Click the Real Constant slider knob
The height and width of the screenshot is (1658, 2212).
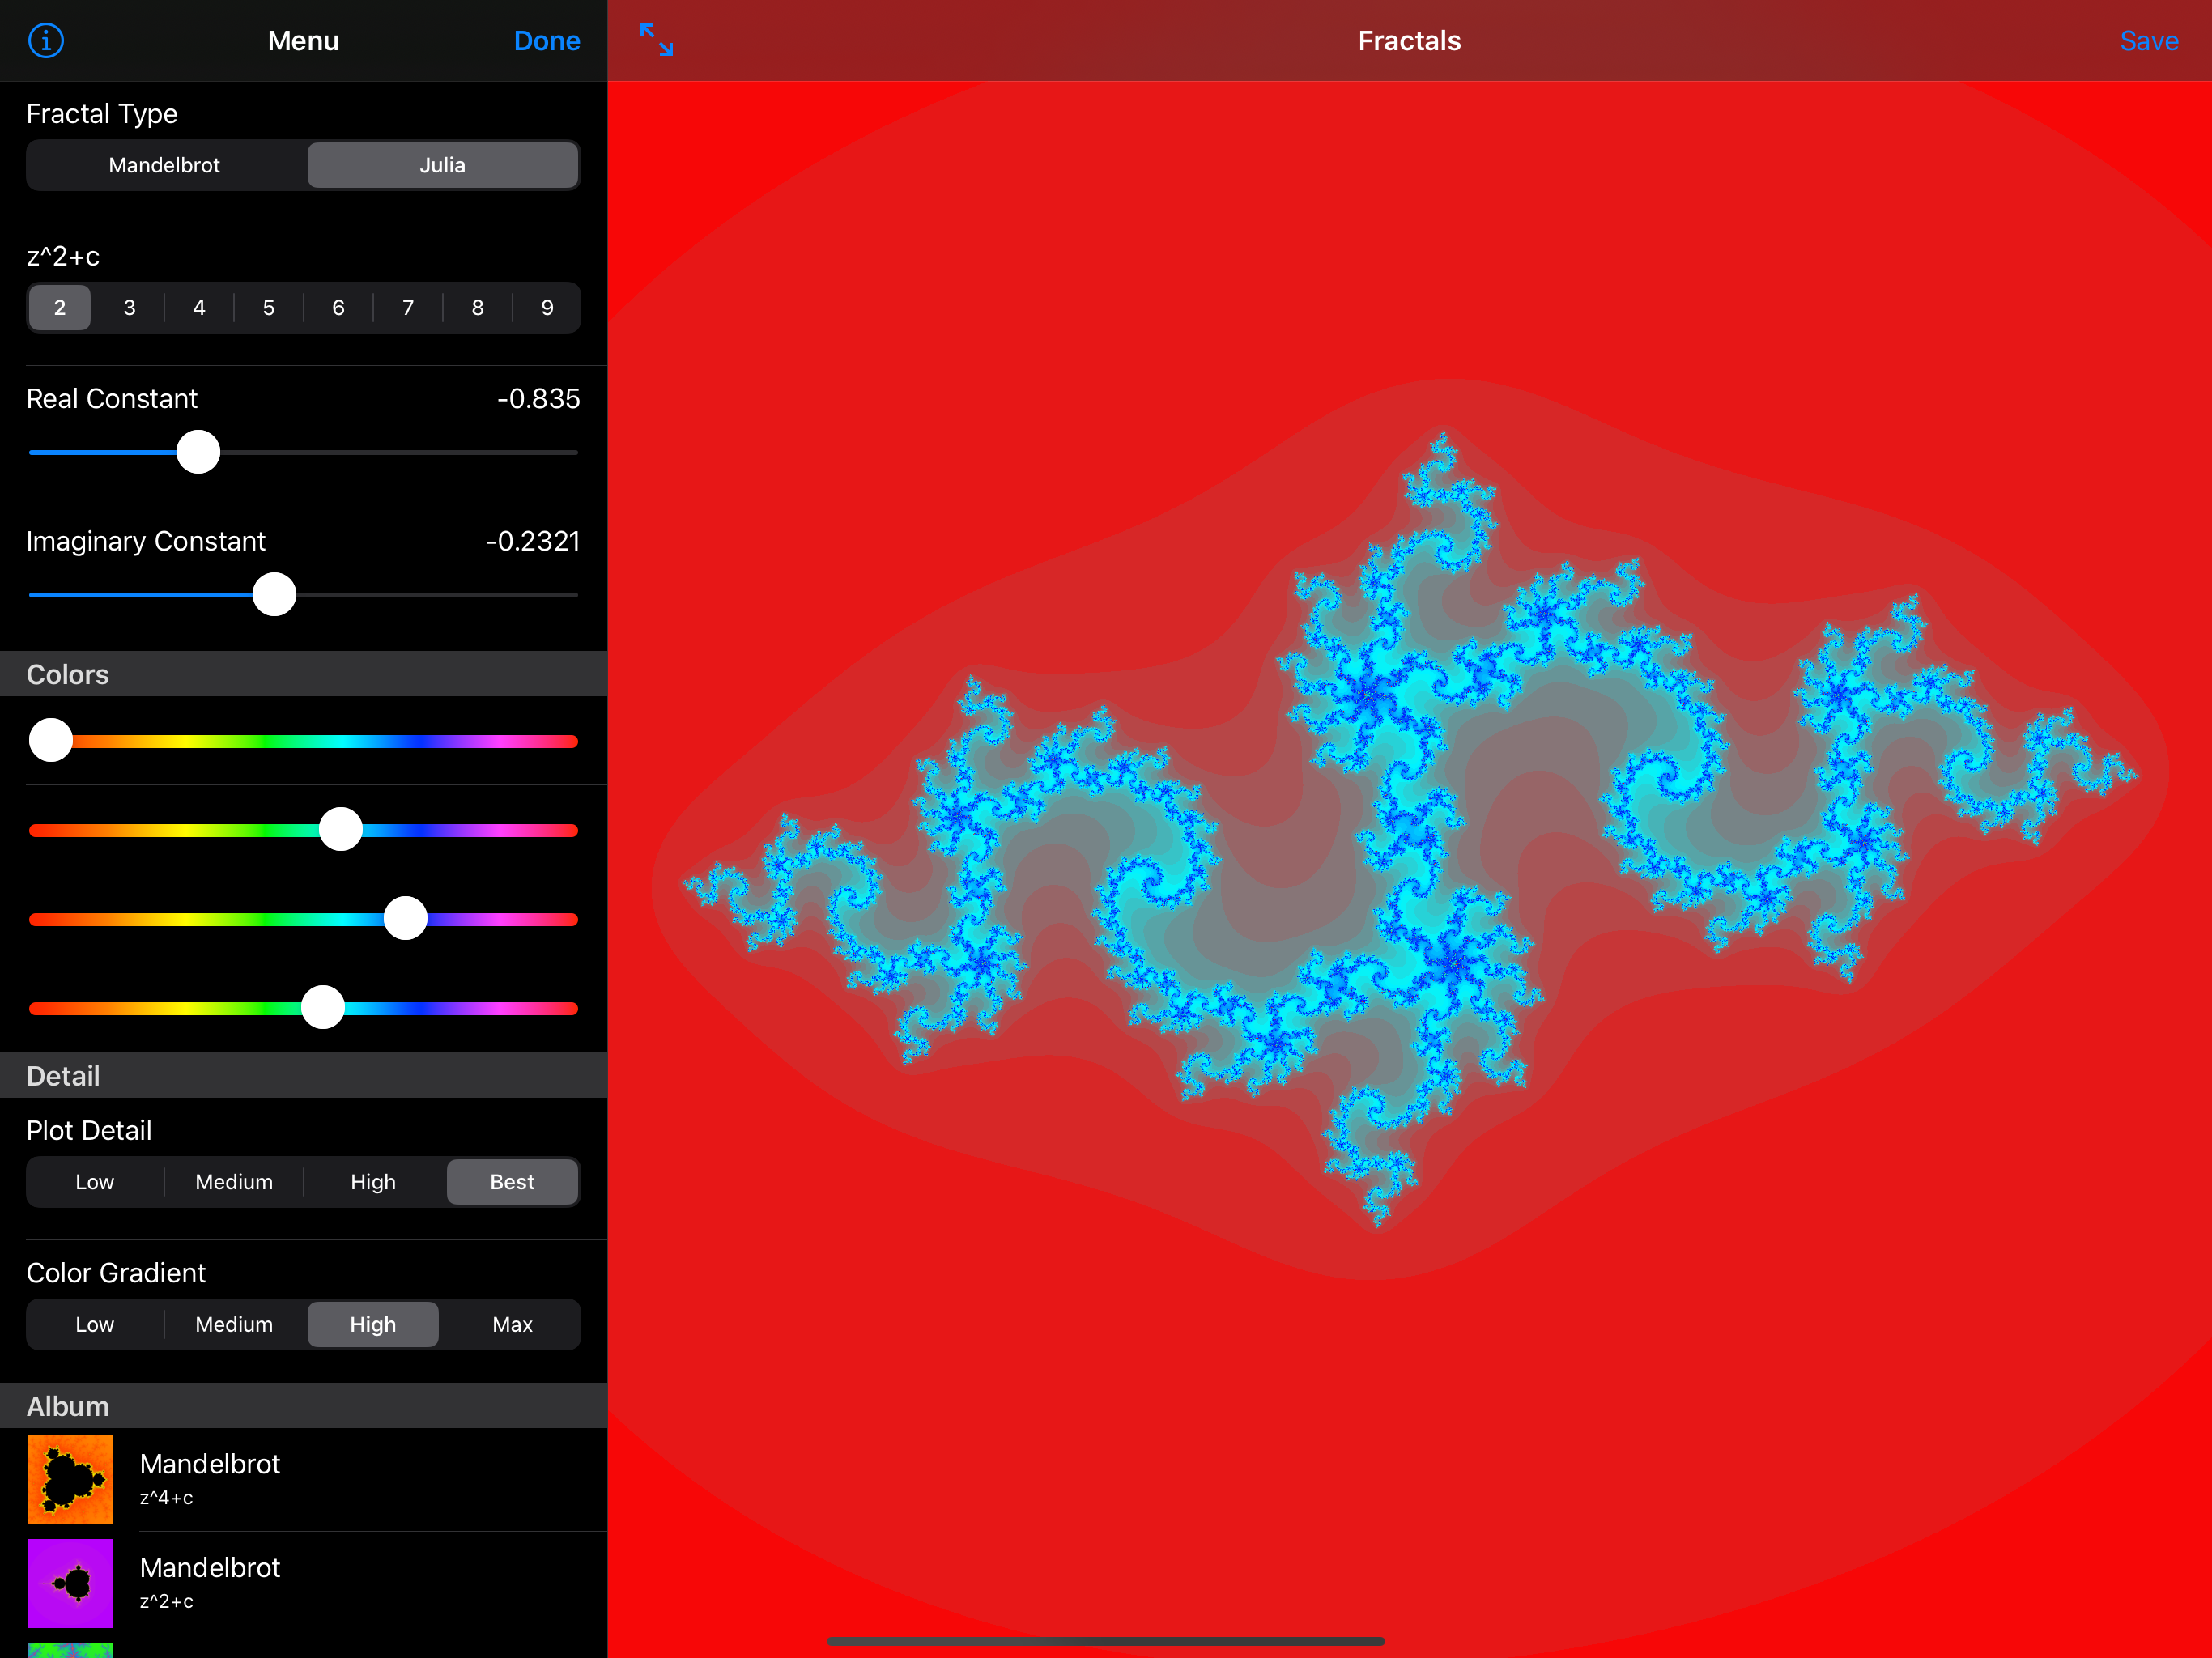click(x=198, y=452)
